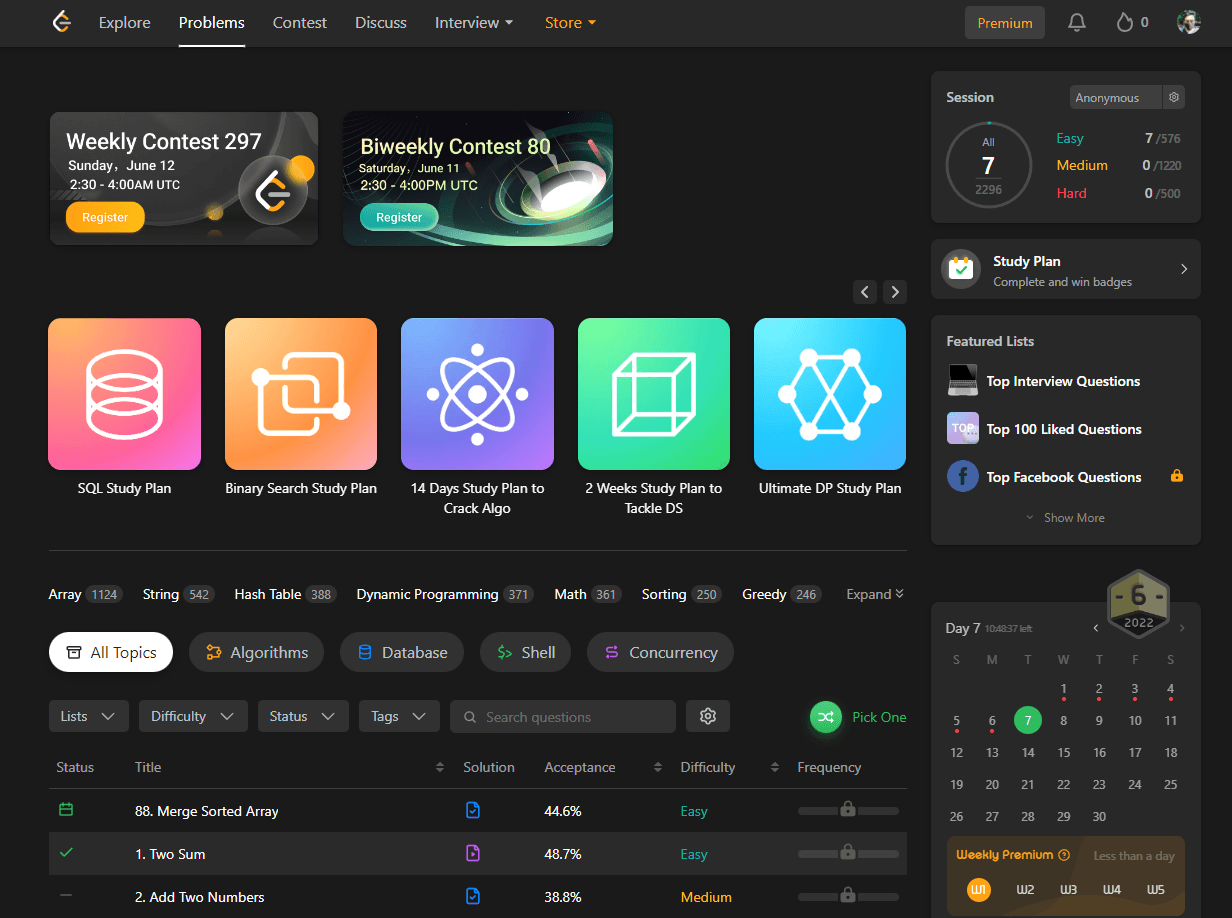Click the lock icon on Top Facebook Questions
1232x918 pixels.
coord(1177,476)
